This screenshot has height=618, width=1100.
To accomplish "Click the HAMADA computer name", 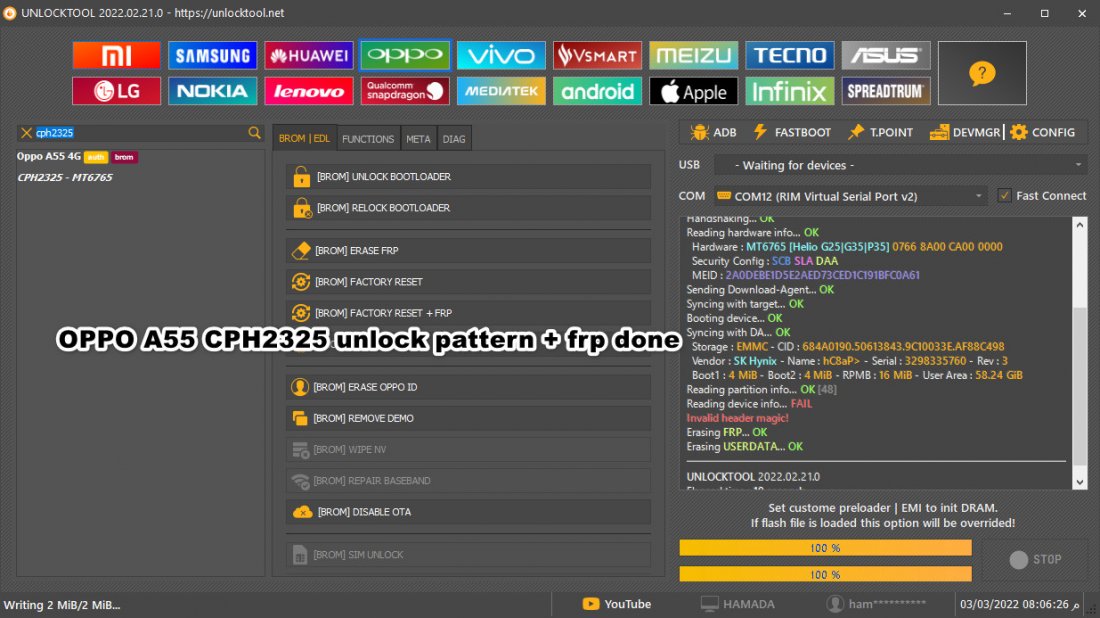I will coord(737,604).
